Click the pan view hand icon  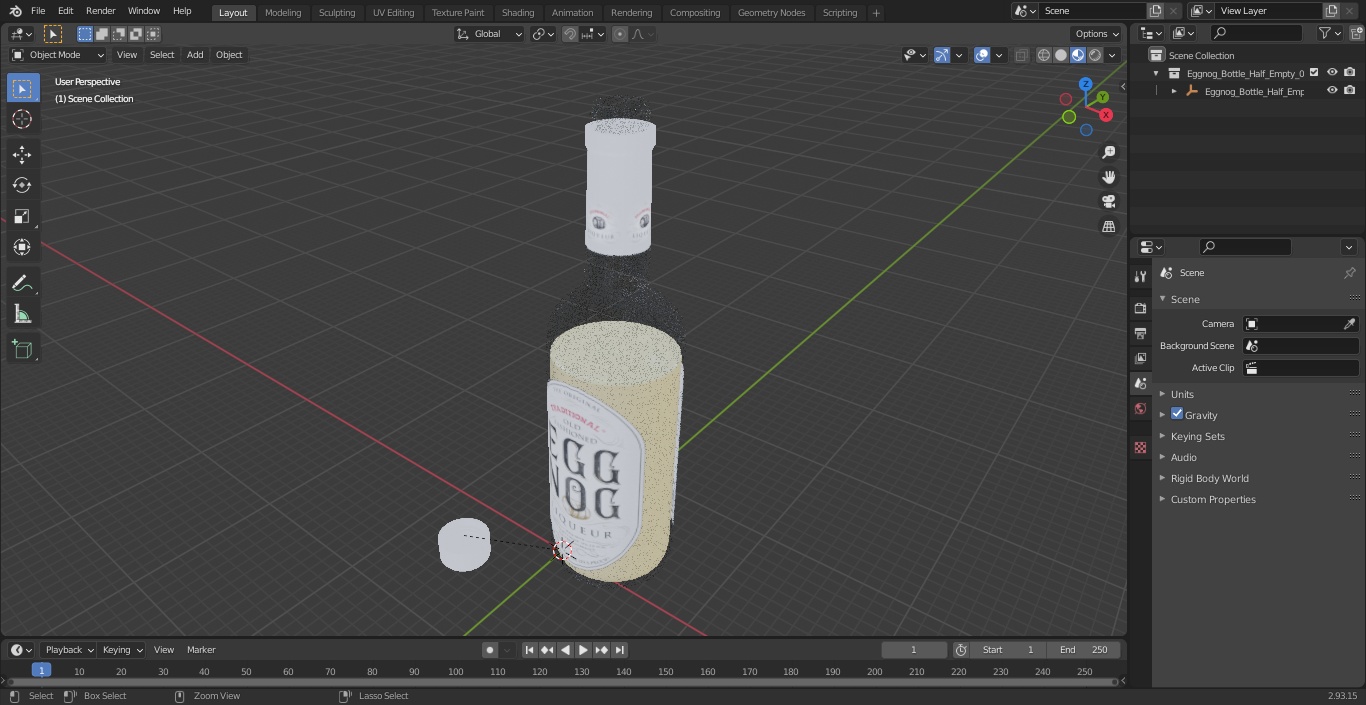pos(1108,177)
